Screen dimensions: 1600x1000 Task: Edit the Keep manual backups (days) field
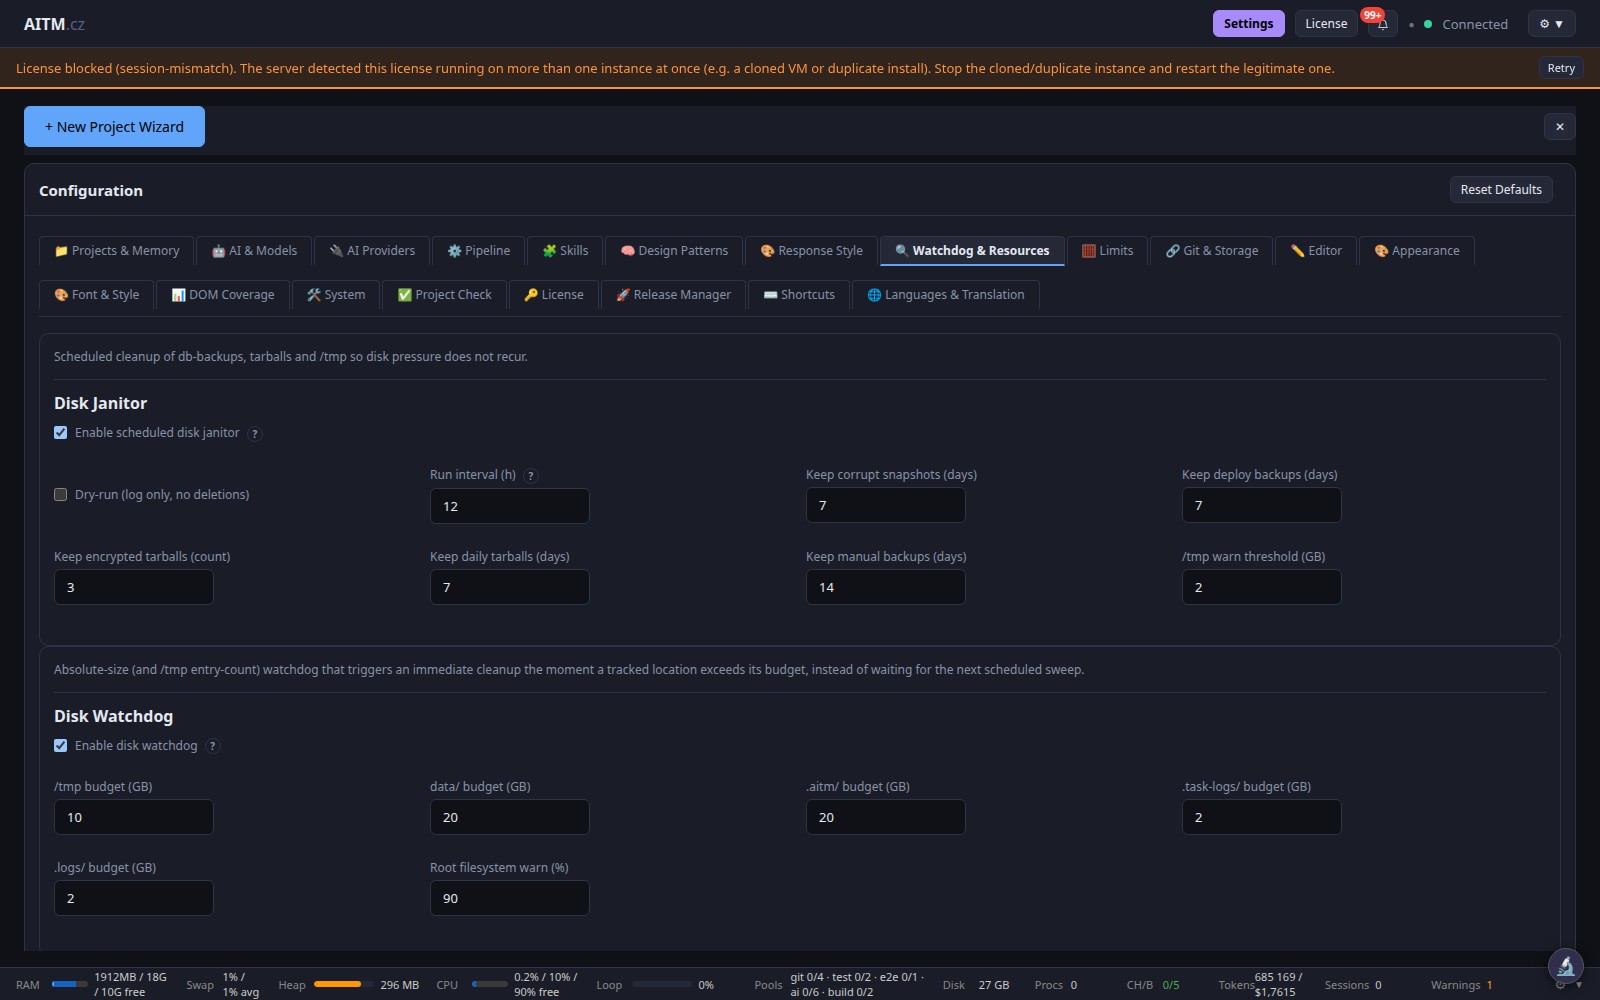[x=886, y=587]
